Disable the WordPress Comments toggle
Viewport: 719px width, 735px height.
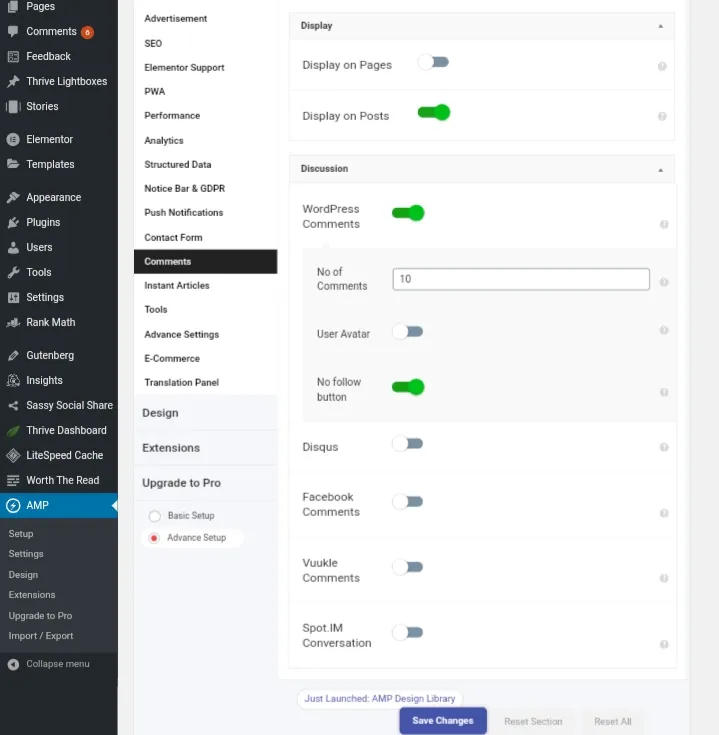(408, 213)
